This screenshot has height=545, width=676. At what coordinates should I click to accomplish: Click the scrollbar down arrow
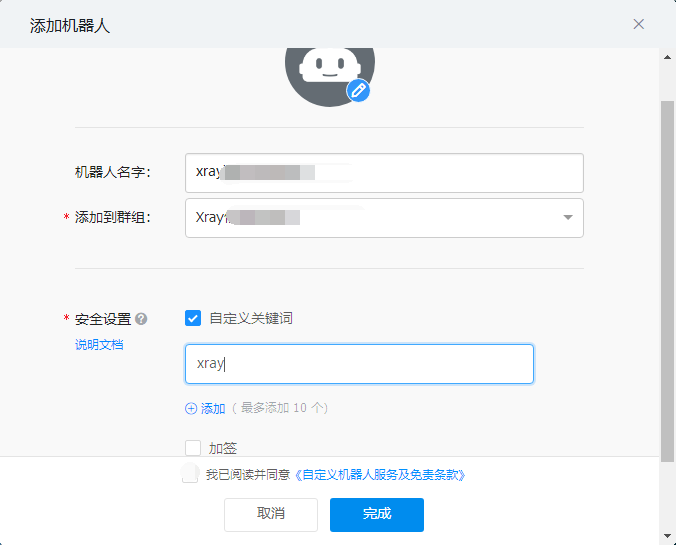click(667, 535)
